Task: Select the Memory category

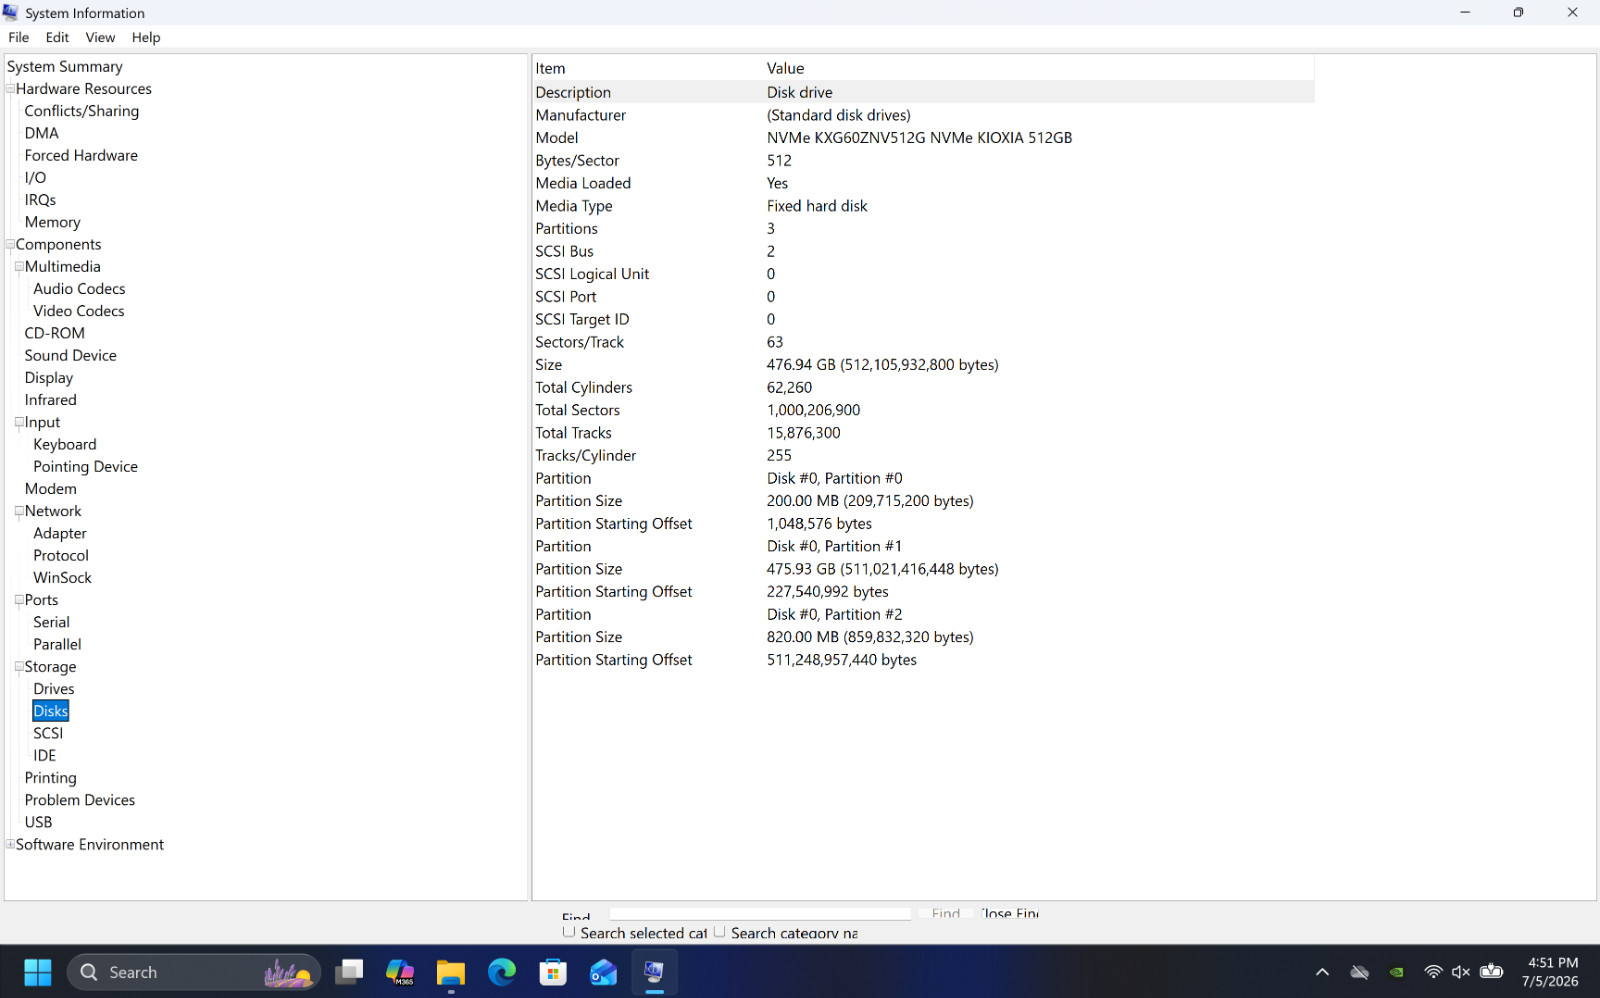Action: click(53, 222)
